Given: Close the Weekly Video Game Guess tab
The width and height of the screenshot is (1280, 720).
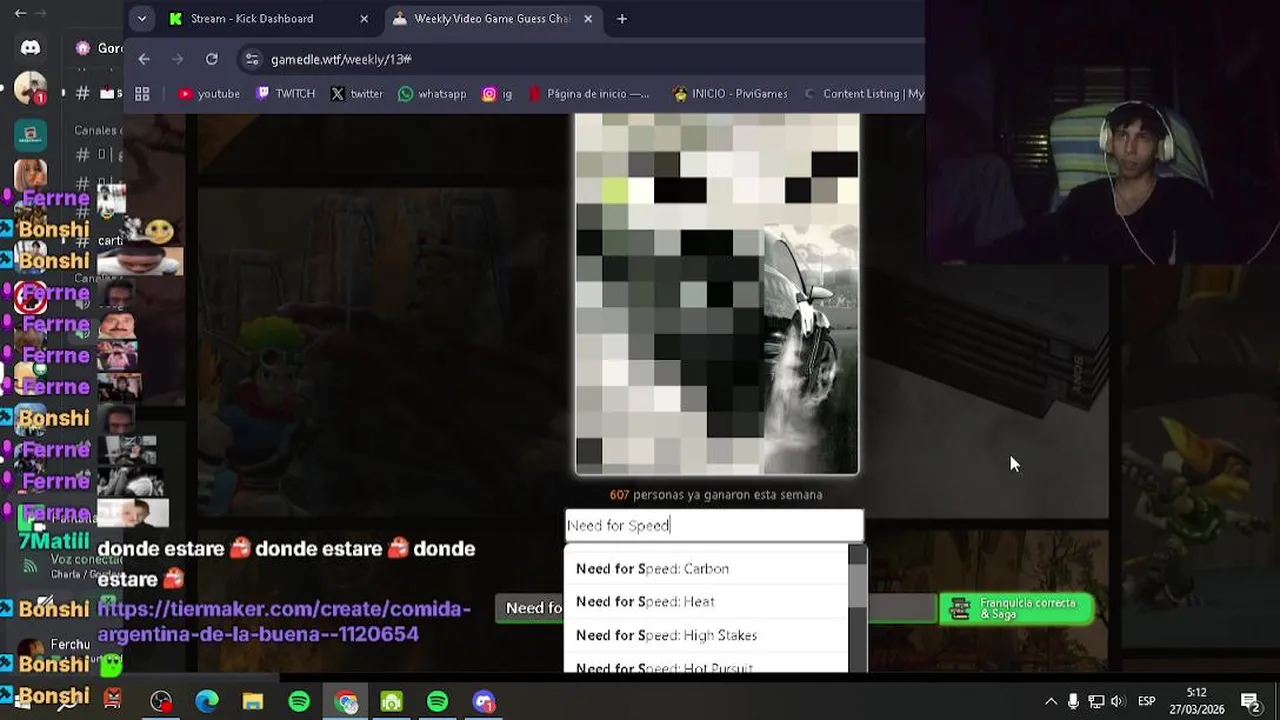Looking at the screenshot, I should [588, 18].
